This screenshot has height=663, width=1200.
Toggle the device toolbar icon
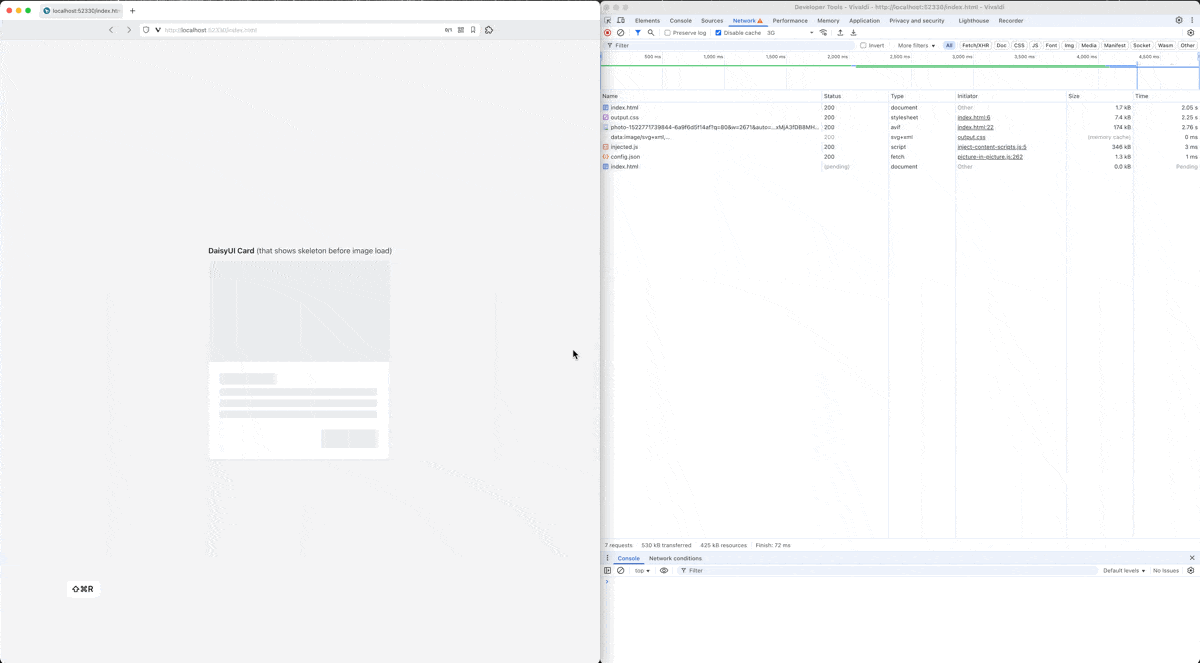(x=621, y=20)
